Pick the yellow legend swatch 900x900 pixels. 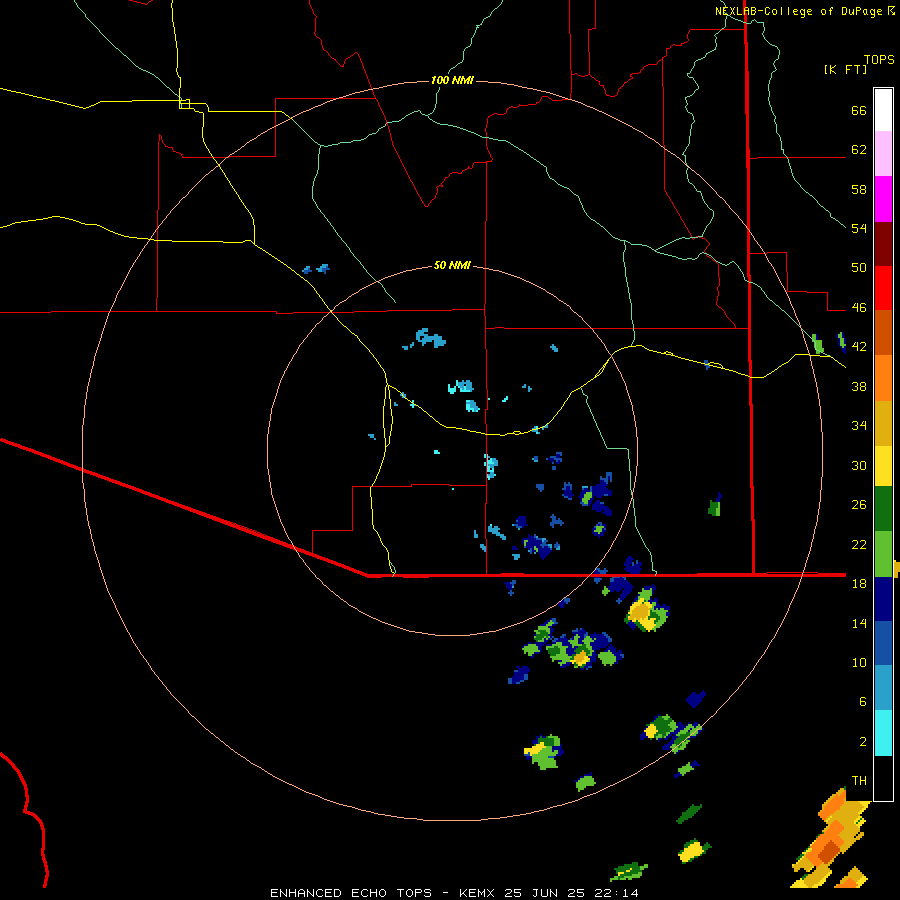pos(883,465)
